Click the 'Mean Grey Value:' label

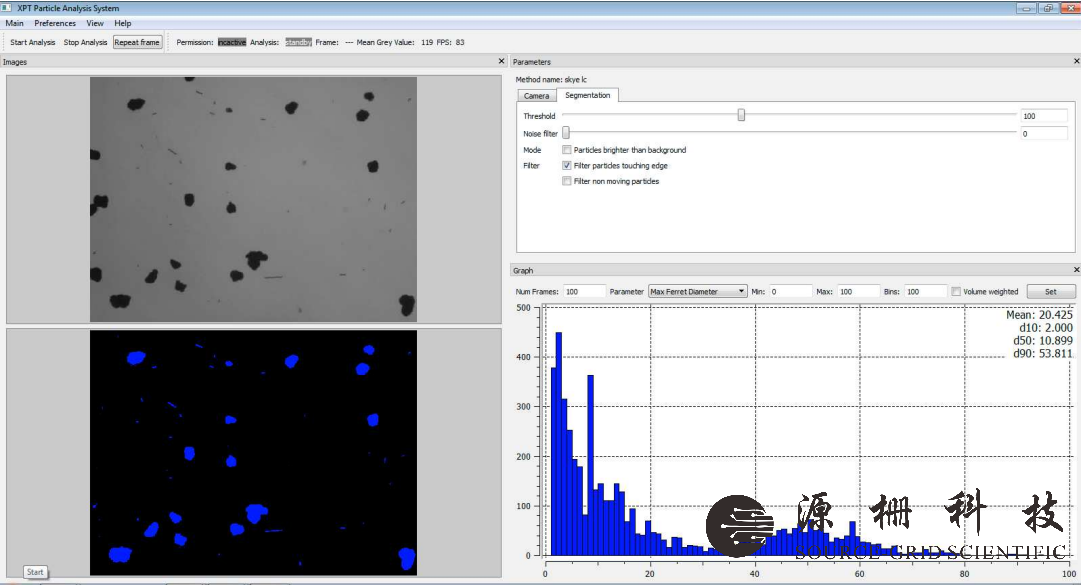tap(385, 42)
